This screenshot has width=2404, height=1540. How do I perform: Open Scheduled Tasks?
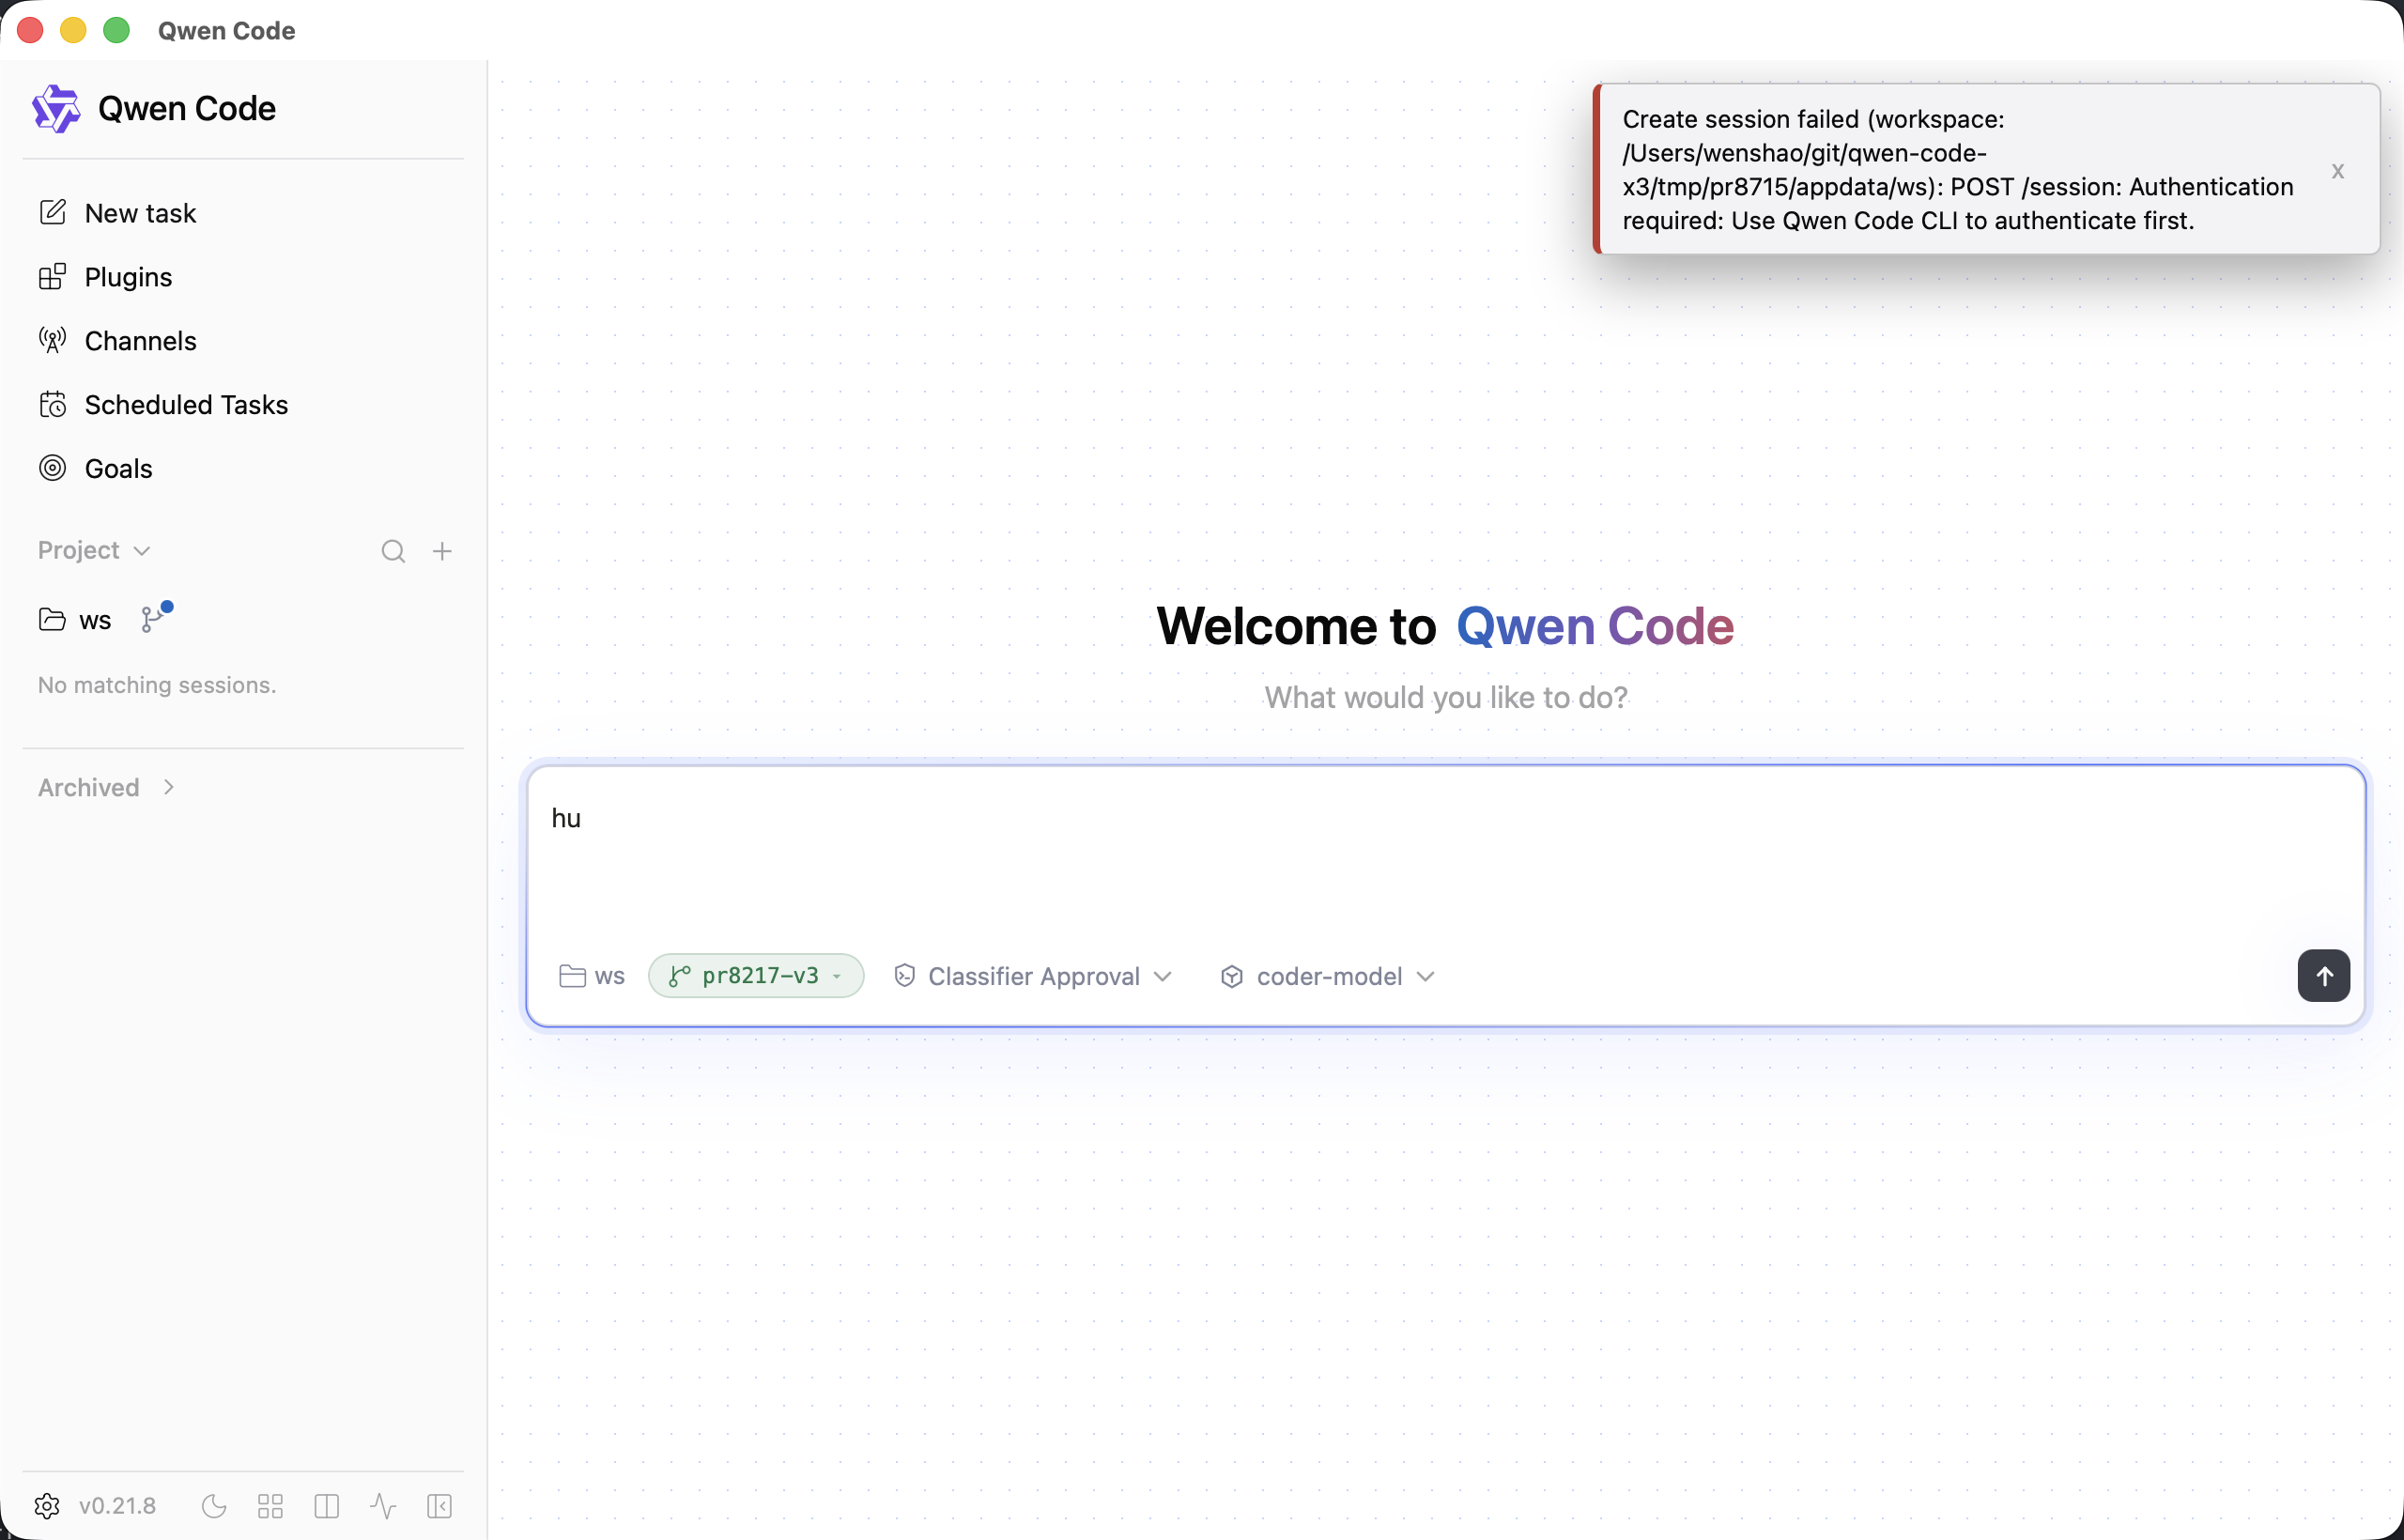click(x=163, y=405)
